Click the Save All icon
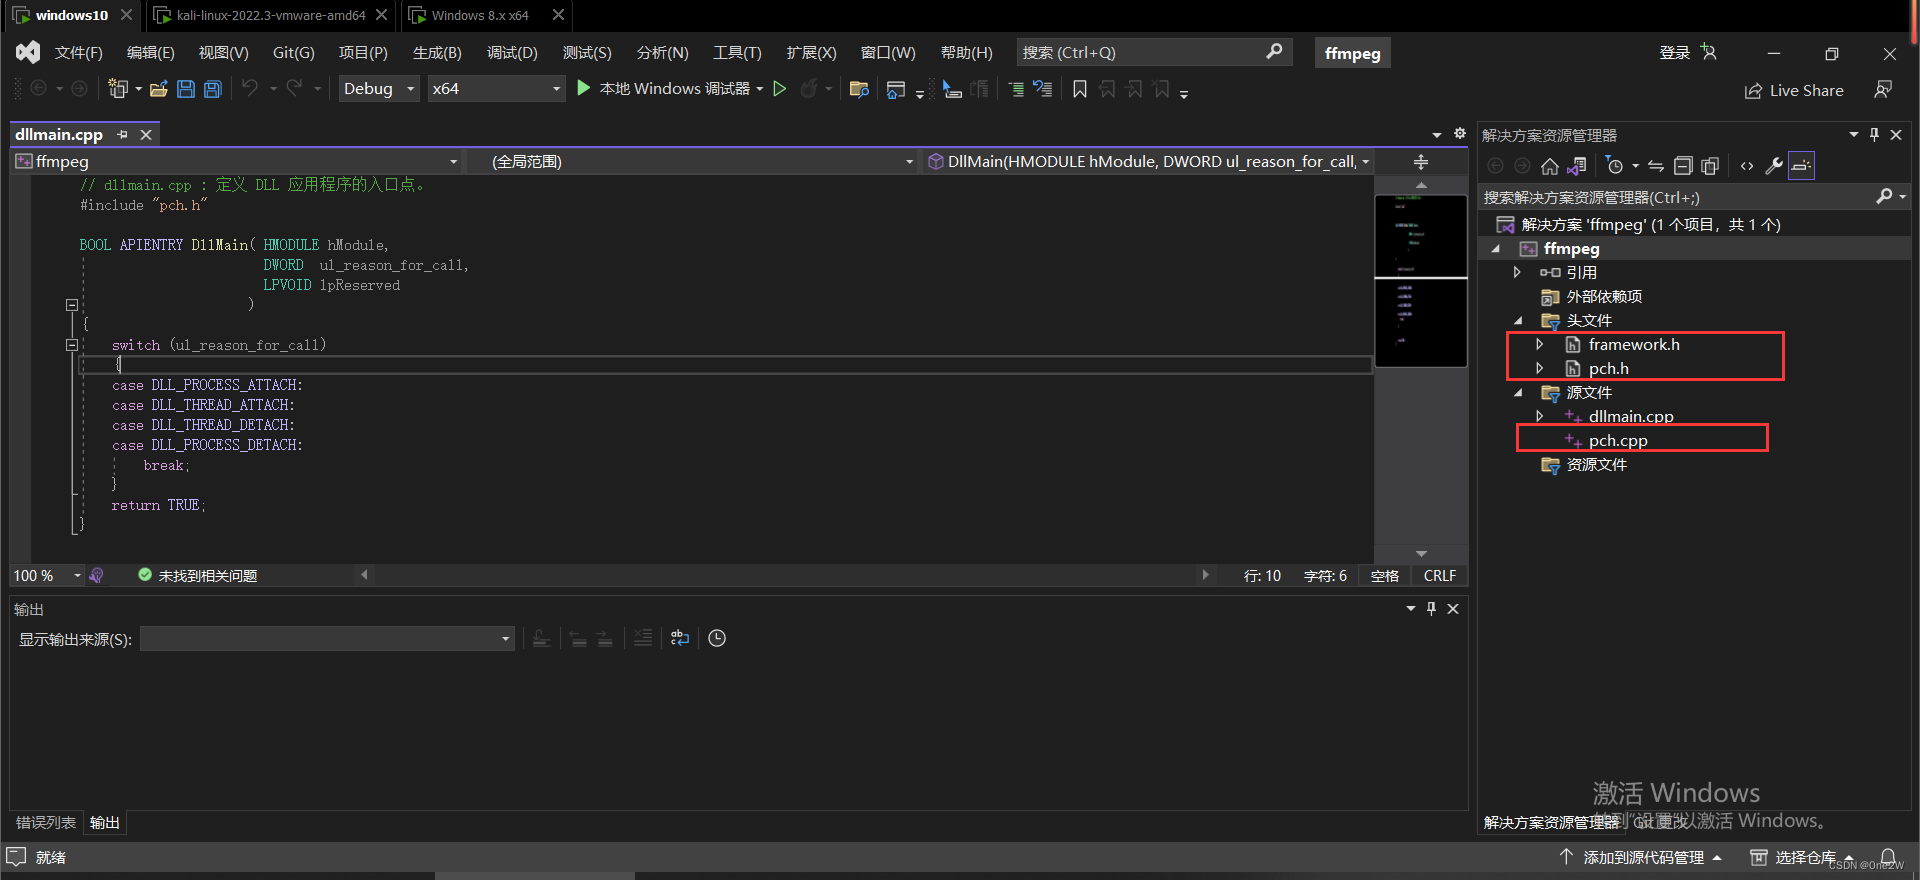The width and height of the screenshot is (1920, 880). [212, 89]
